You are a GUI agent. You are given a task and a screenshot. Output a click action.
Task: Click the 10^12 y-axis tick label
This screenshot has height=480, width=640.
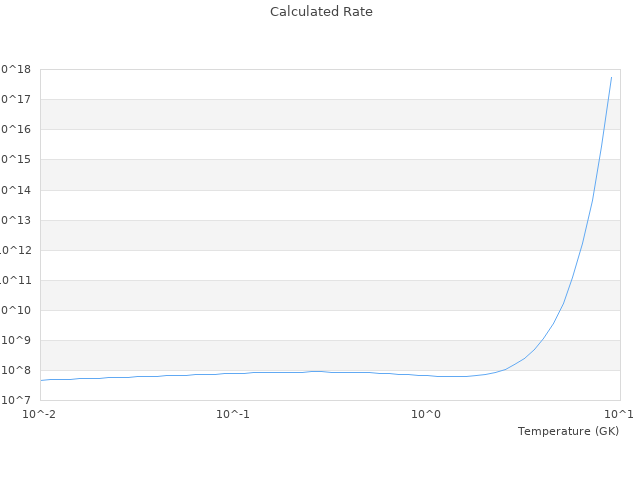coord(16,250)
